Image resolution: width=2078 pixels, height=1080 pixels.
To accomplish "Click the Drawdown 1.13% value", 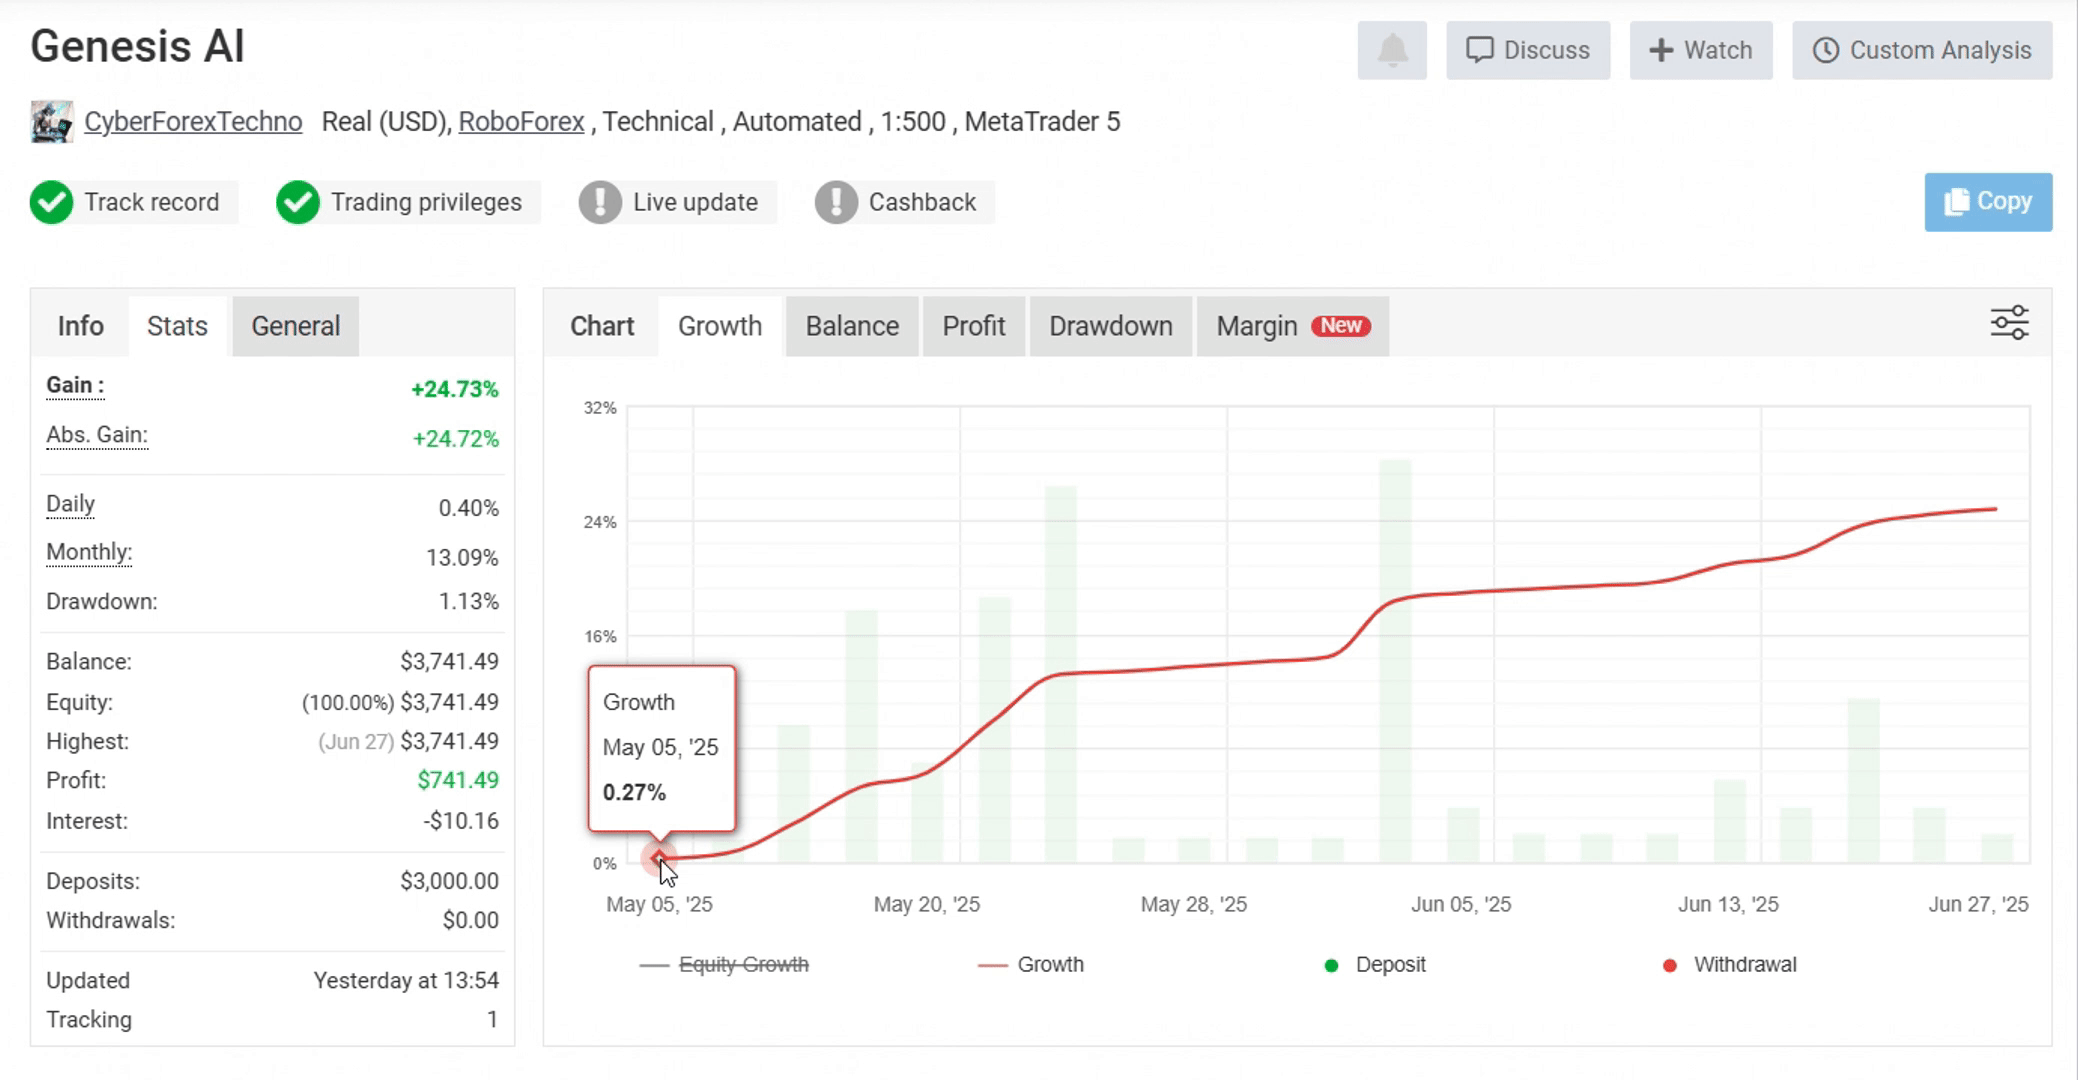I will 469,602.
